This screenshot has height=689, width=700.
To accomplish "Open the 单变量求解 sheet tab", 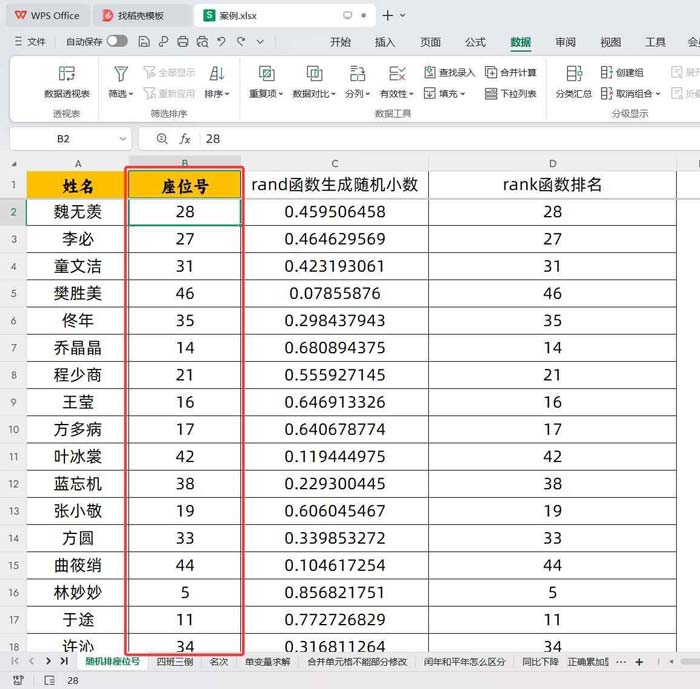I will 267,662.
